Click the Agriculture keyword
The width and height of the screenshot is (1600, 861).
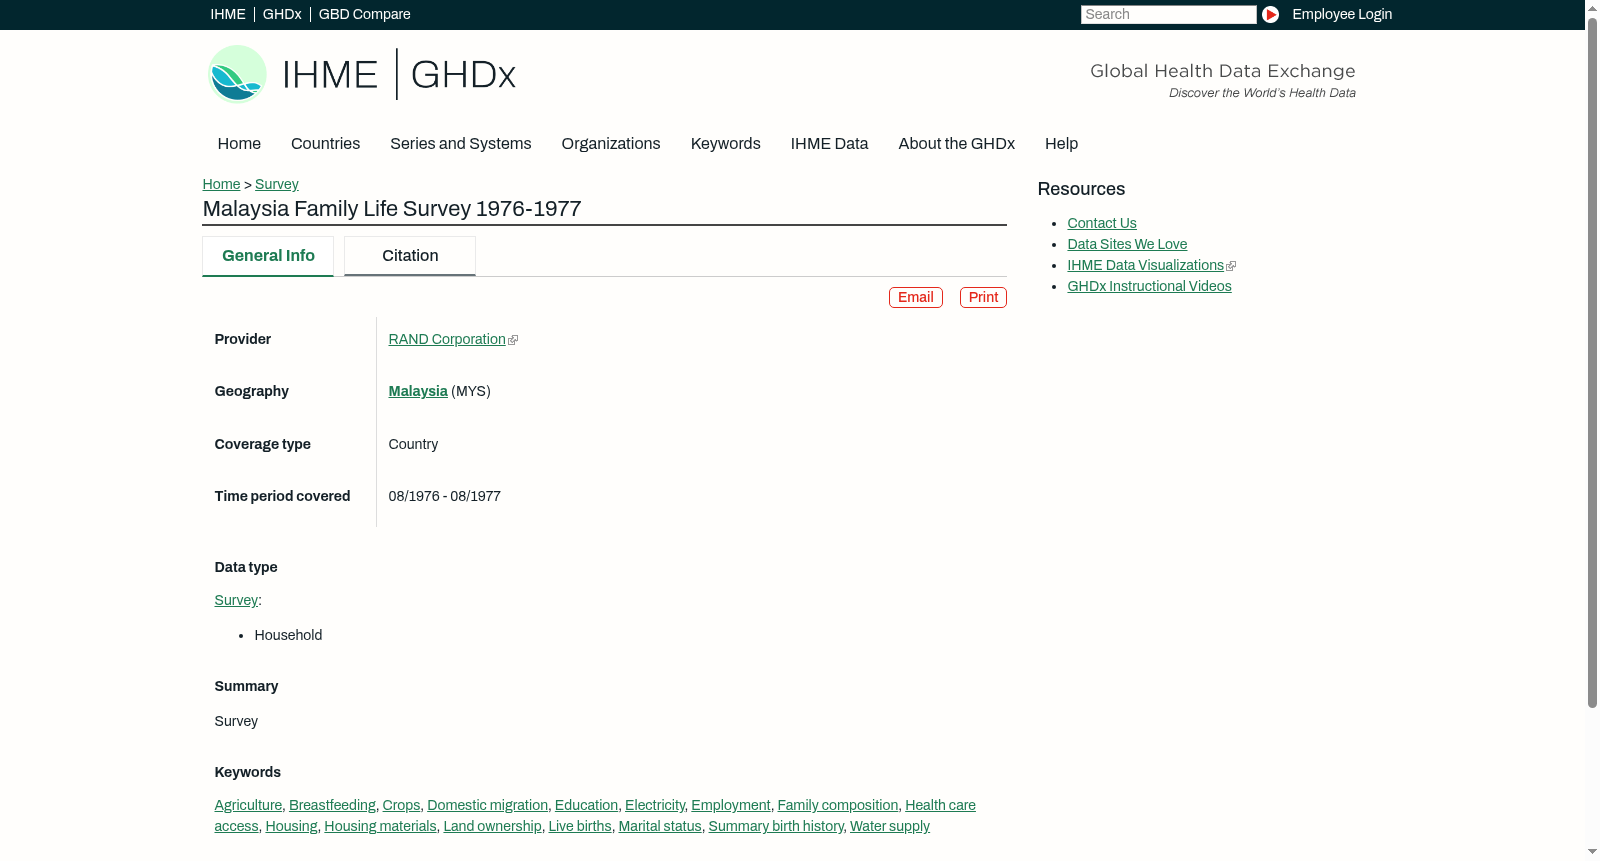[x=248, y=806]
